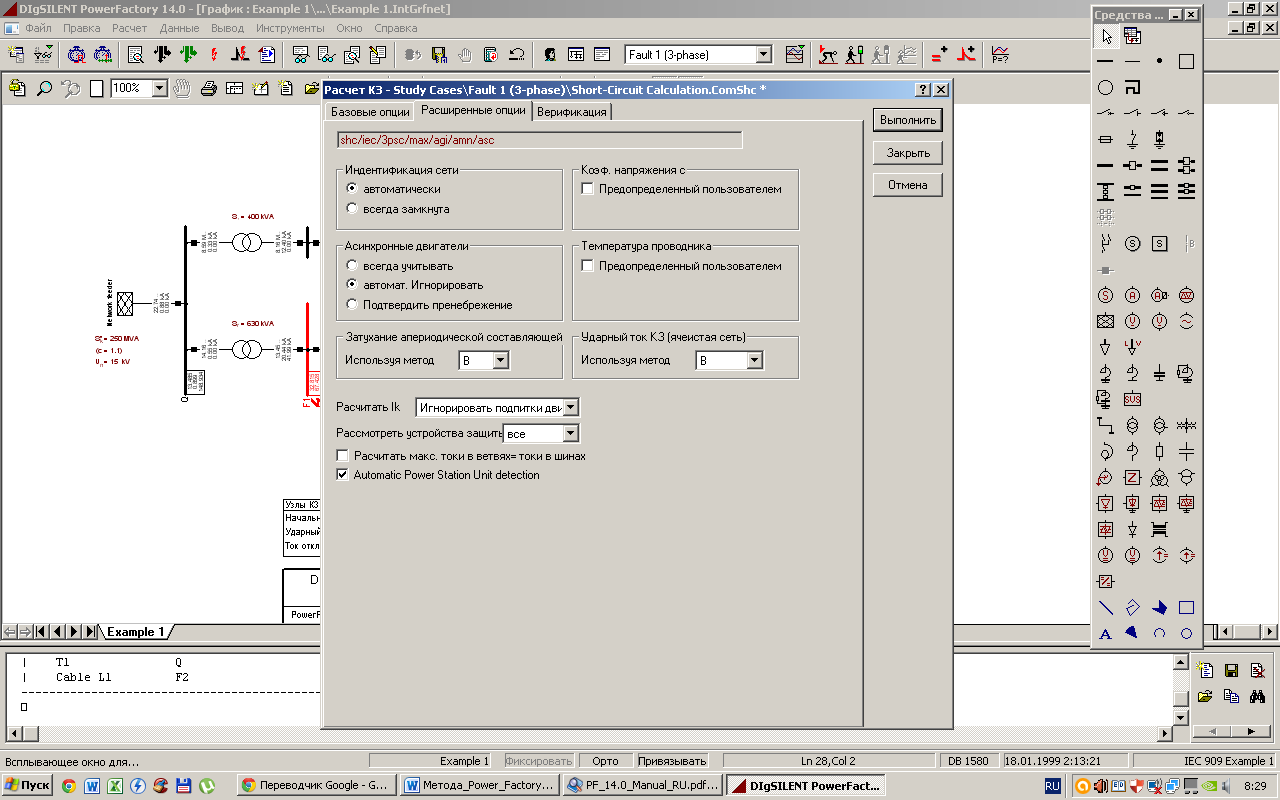1280x800 pixels.
Task: Select the synchronous machine 'S' circle tool
Action: 1105,295
